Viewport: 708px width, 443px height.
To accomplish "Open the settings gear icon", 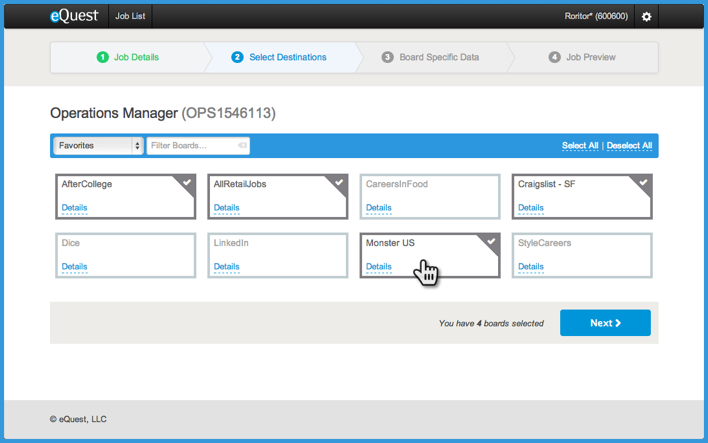I will point(646,17).
